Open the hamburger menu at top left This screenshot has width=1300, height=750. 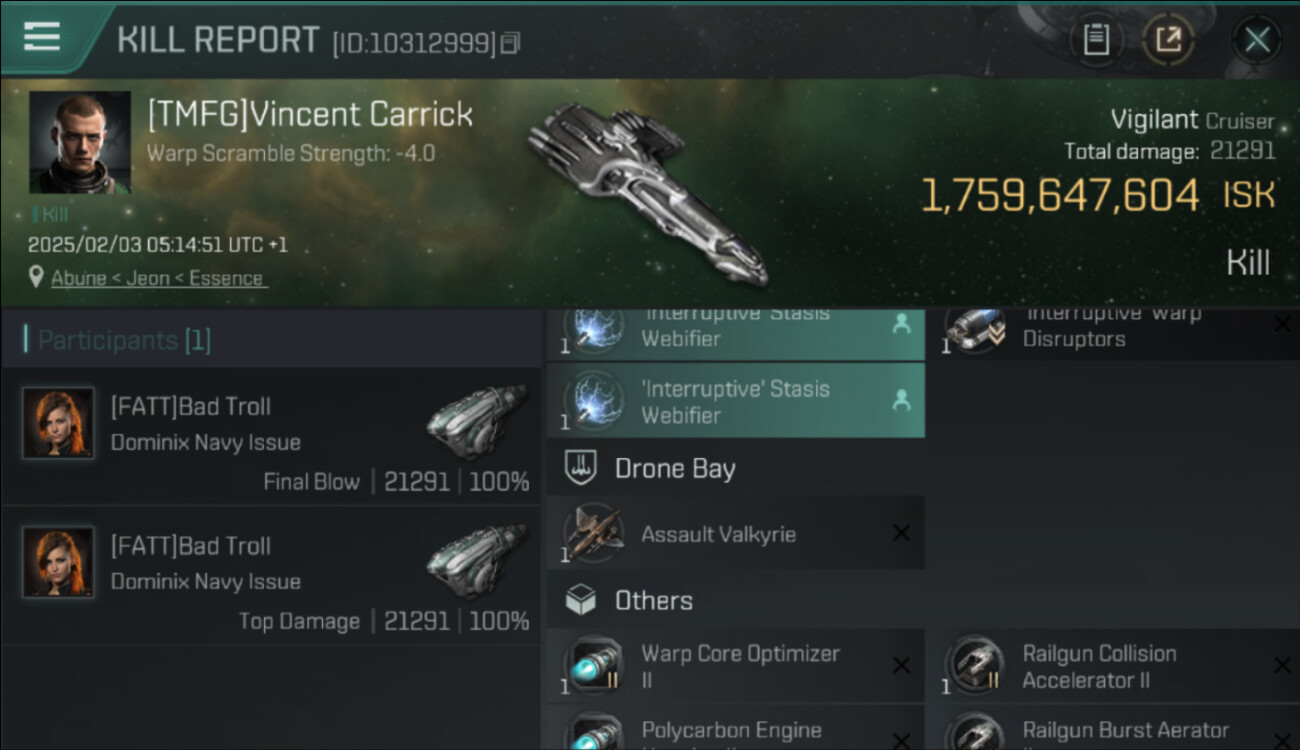click(42, 38)
